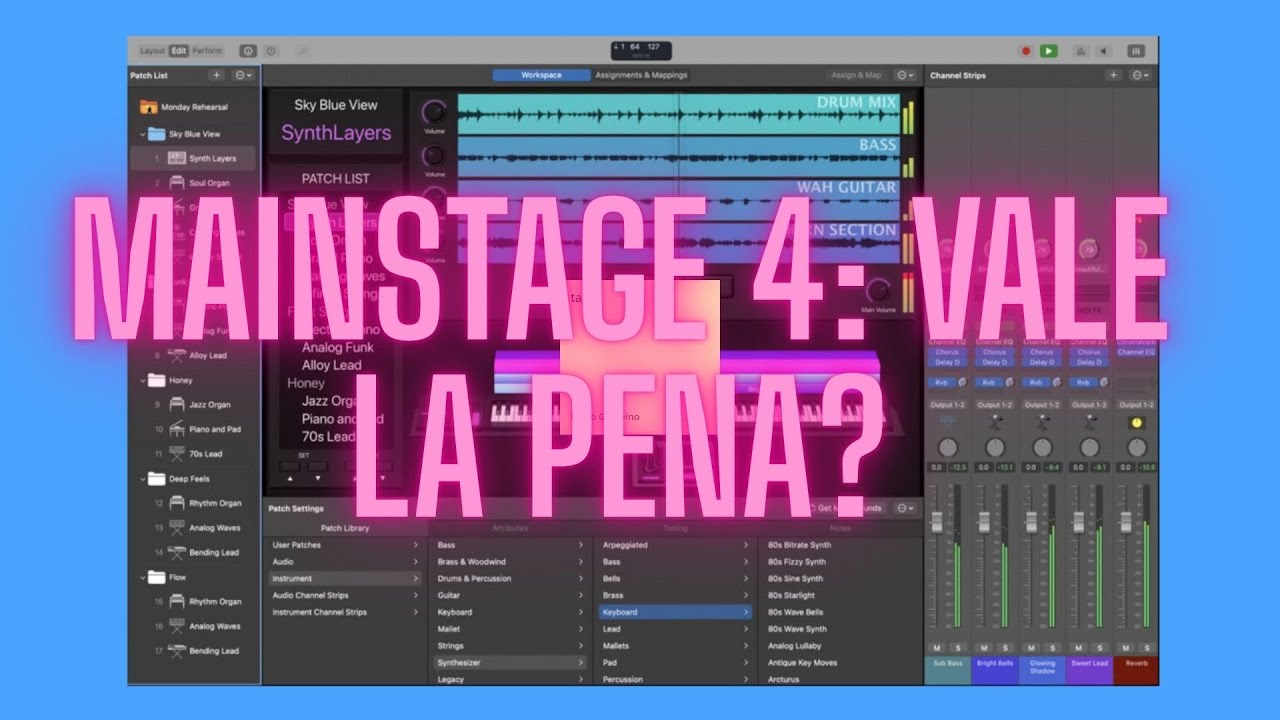Viewport: 1280px width, 720px height.
Task: Click the 70s Lead patch icon
Action: (x=176, y=454)
